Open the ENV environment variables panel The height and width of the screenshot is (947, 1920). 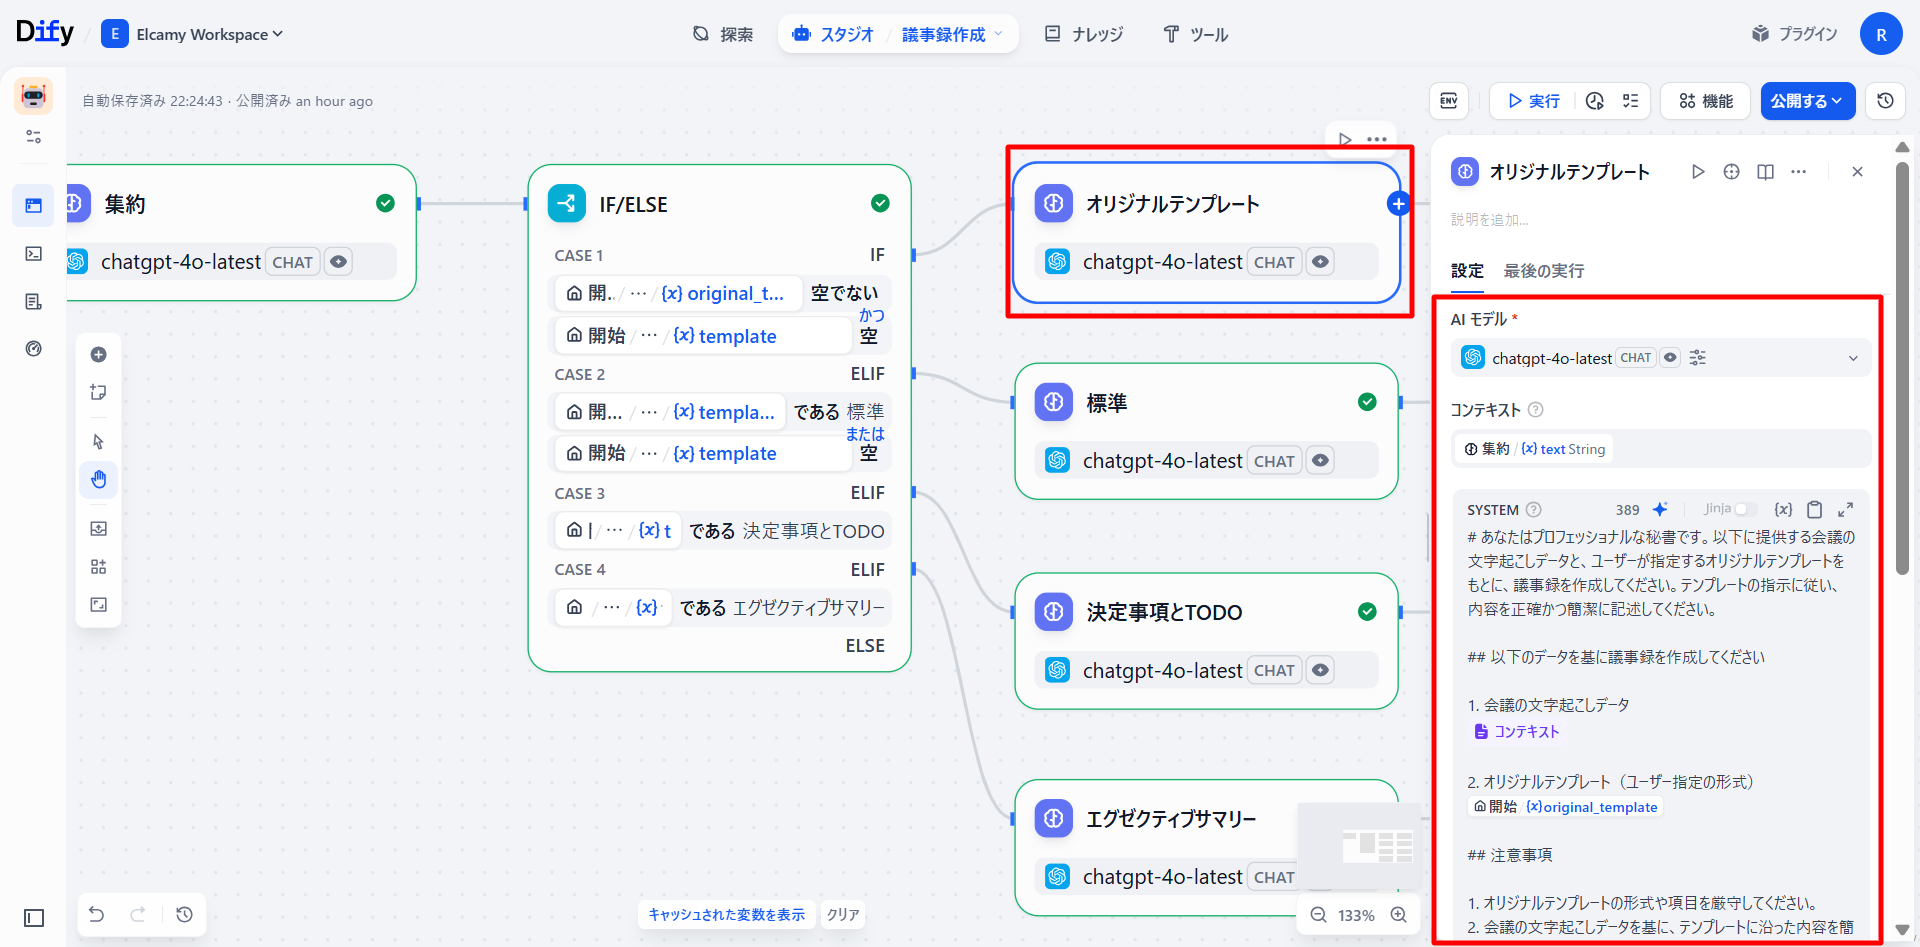[1448, 100]
